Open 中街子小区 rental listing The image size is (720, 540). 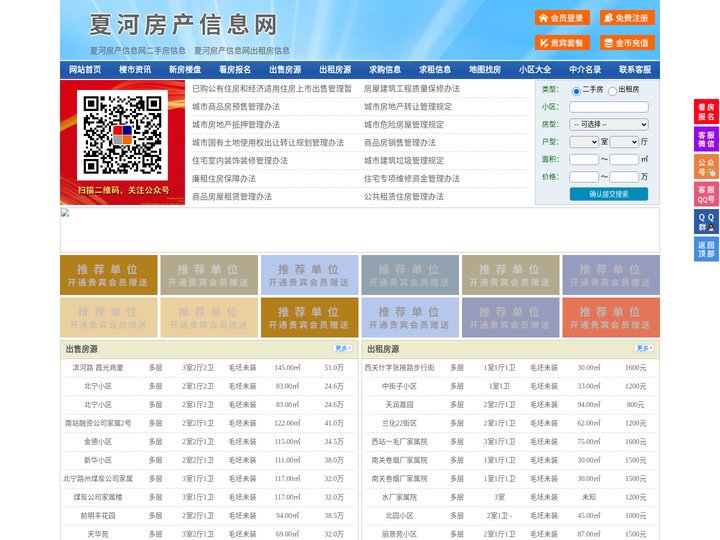pos(399,386)
